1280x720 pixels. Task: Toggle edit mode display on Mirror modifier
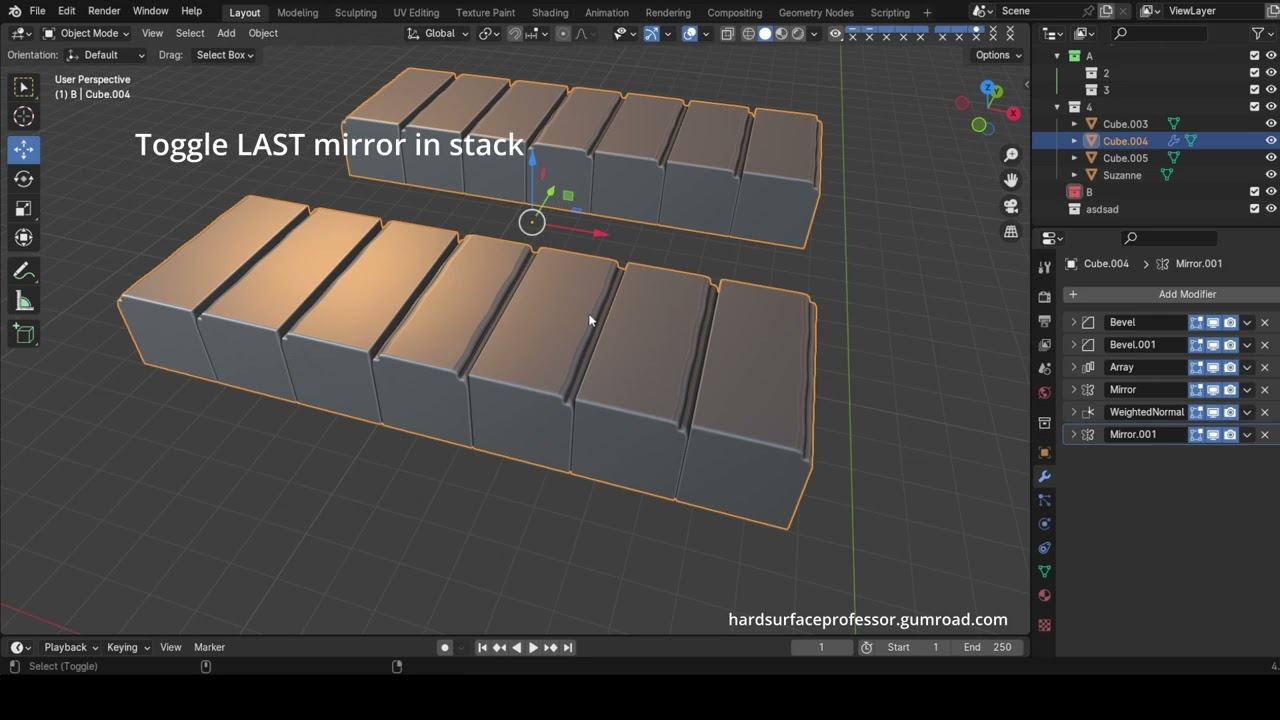coord(1196,390)
